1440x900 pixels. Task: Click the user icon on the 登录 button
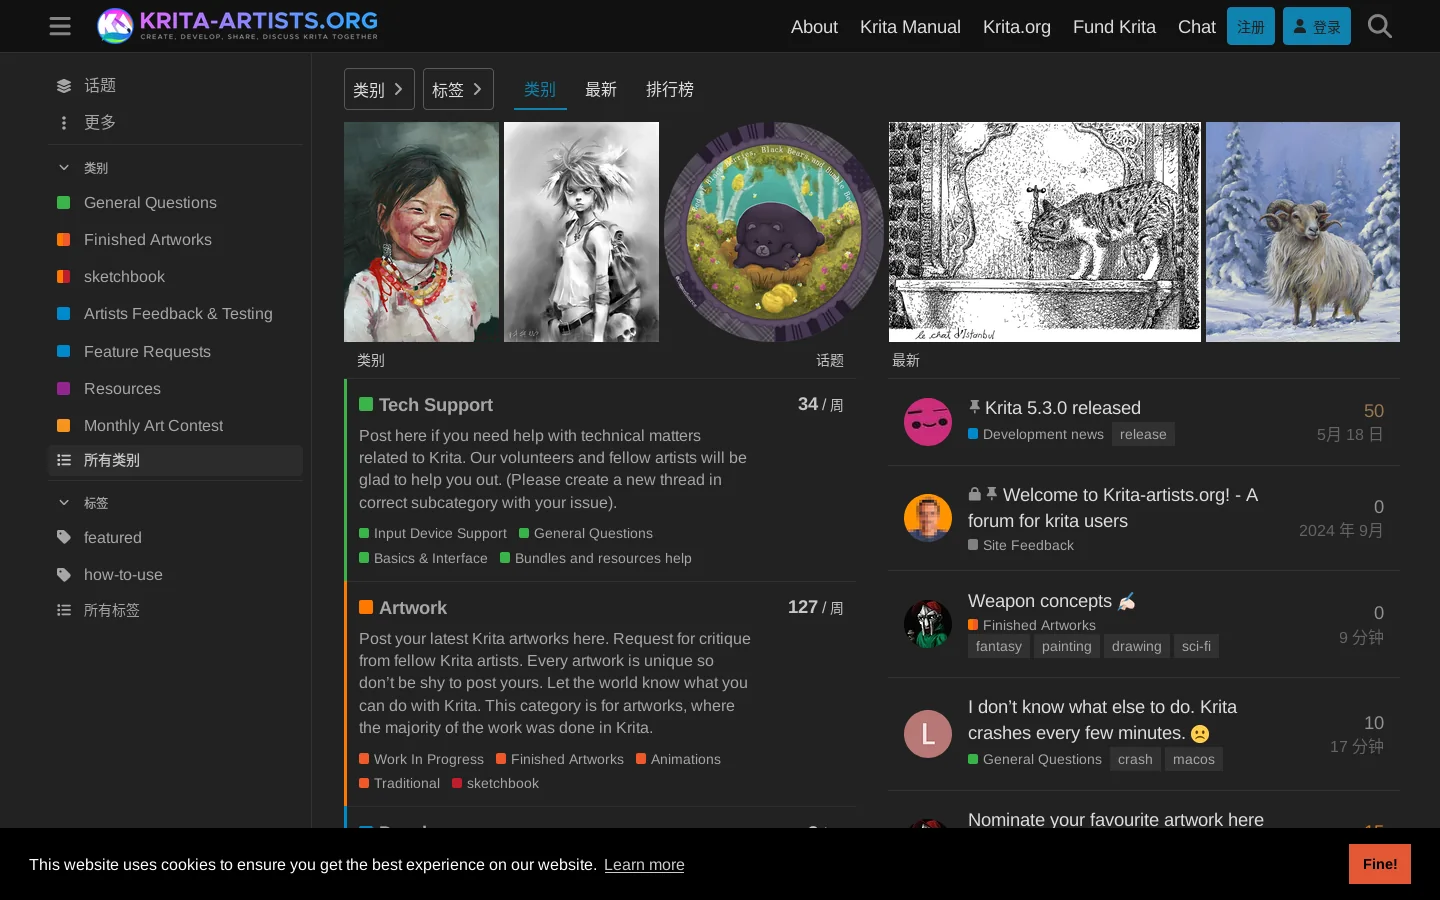1300,27
